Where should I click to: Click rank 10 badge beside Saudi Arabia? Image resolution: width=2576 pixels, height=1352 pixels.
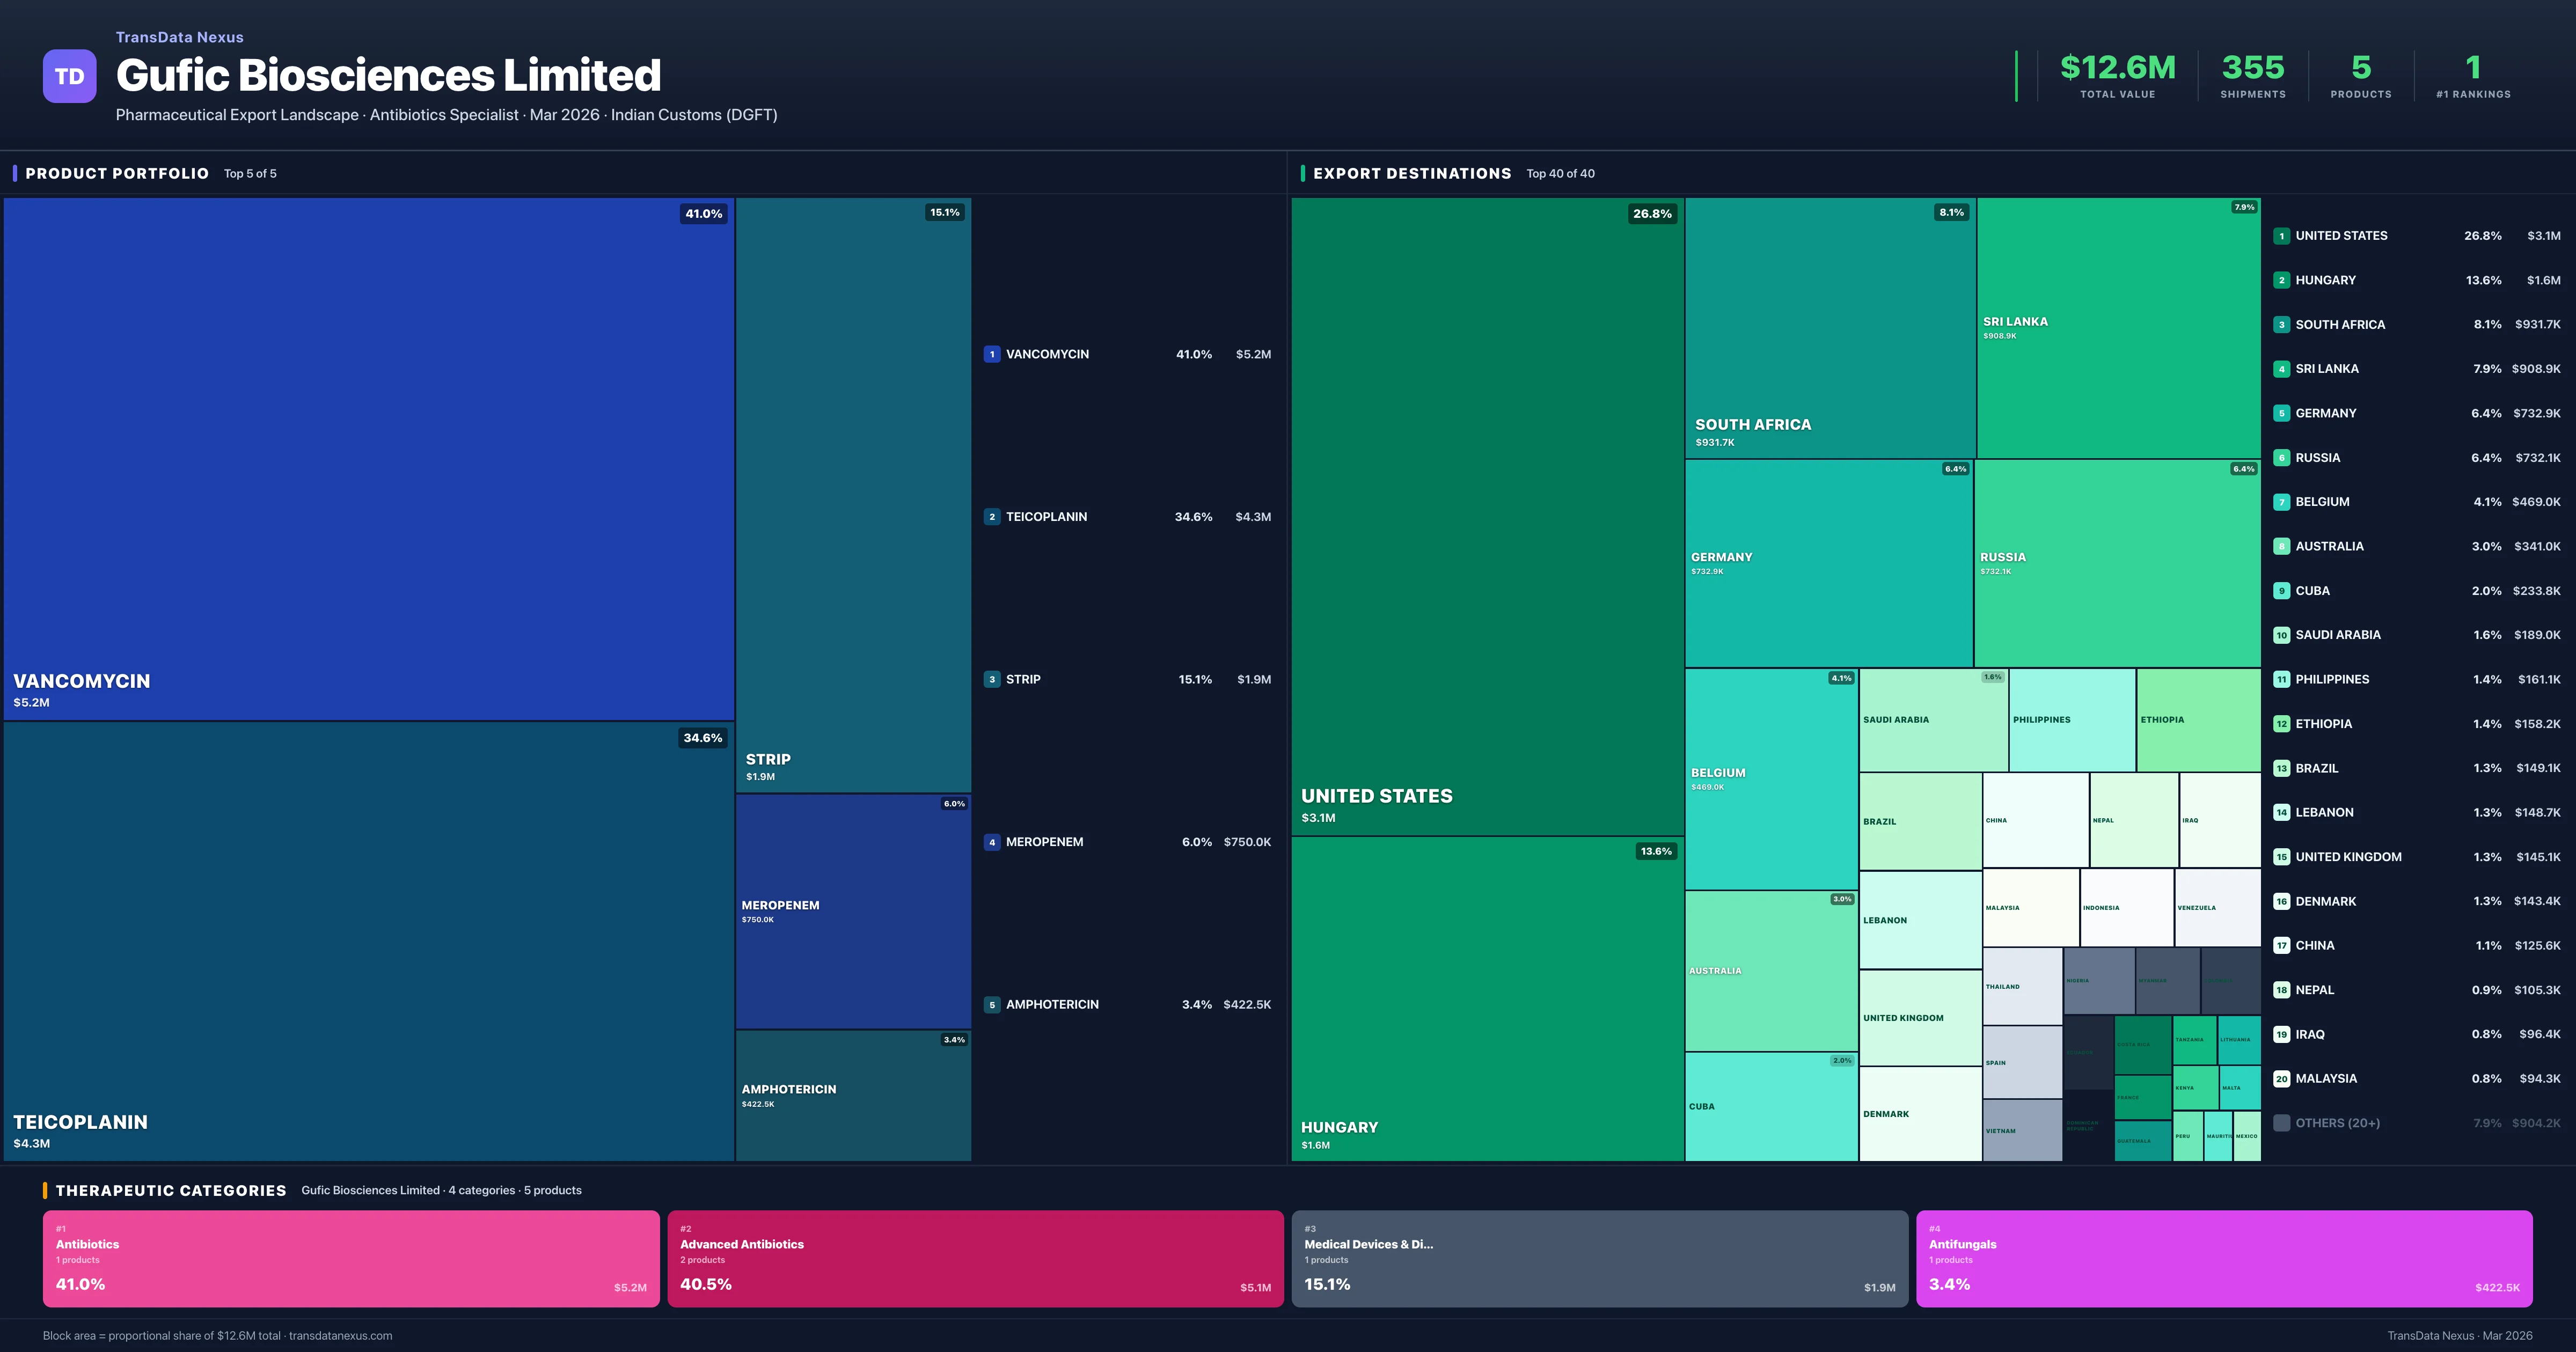click(2281, 635)
